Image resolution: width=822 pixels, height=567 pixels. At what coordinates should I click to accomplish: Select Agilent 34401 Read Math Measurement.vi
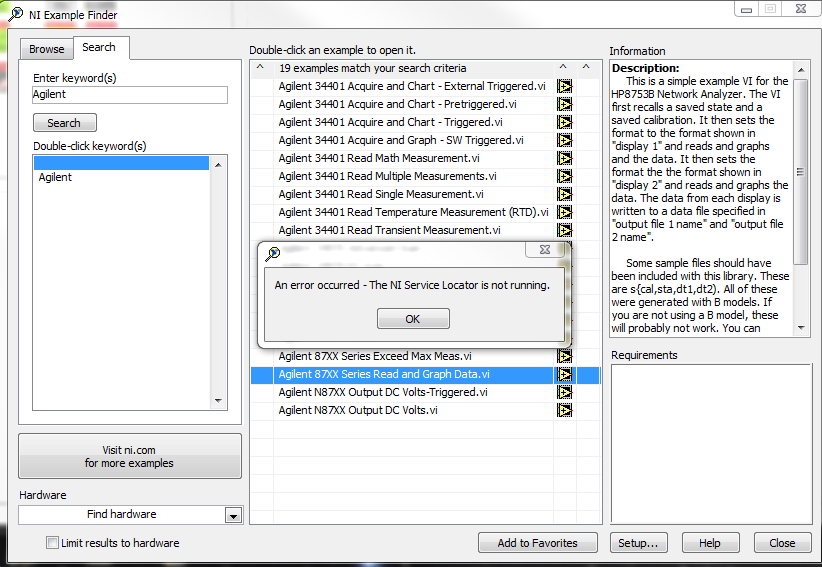click(x=378, y=158)
